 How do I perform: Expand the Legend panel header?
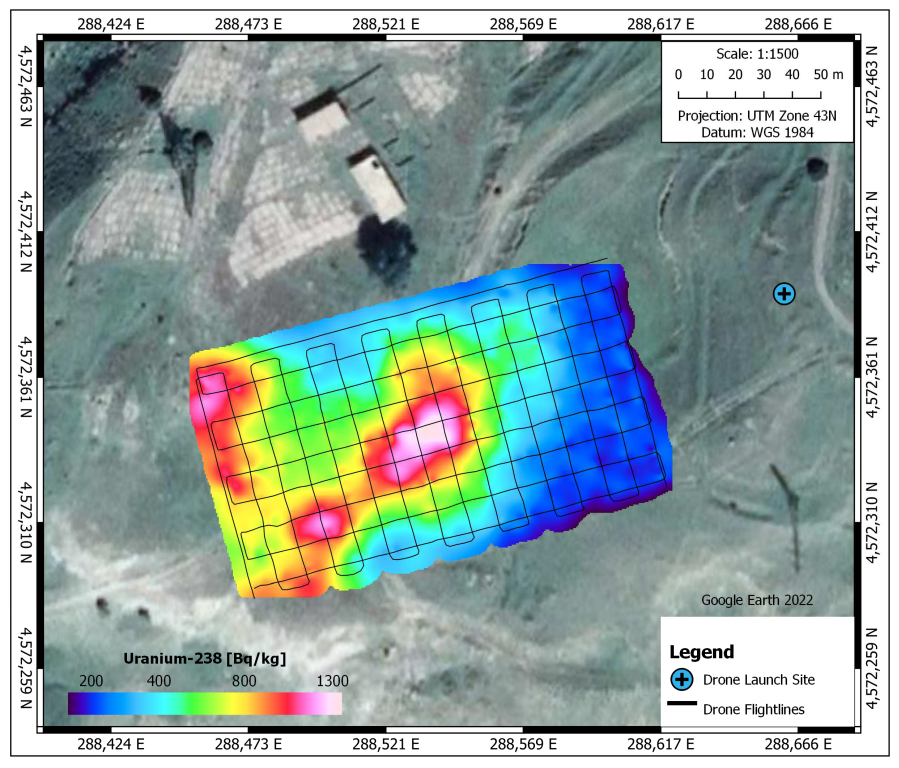coord(700,650)
